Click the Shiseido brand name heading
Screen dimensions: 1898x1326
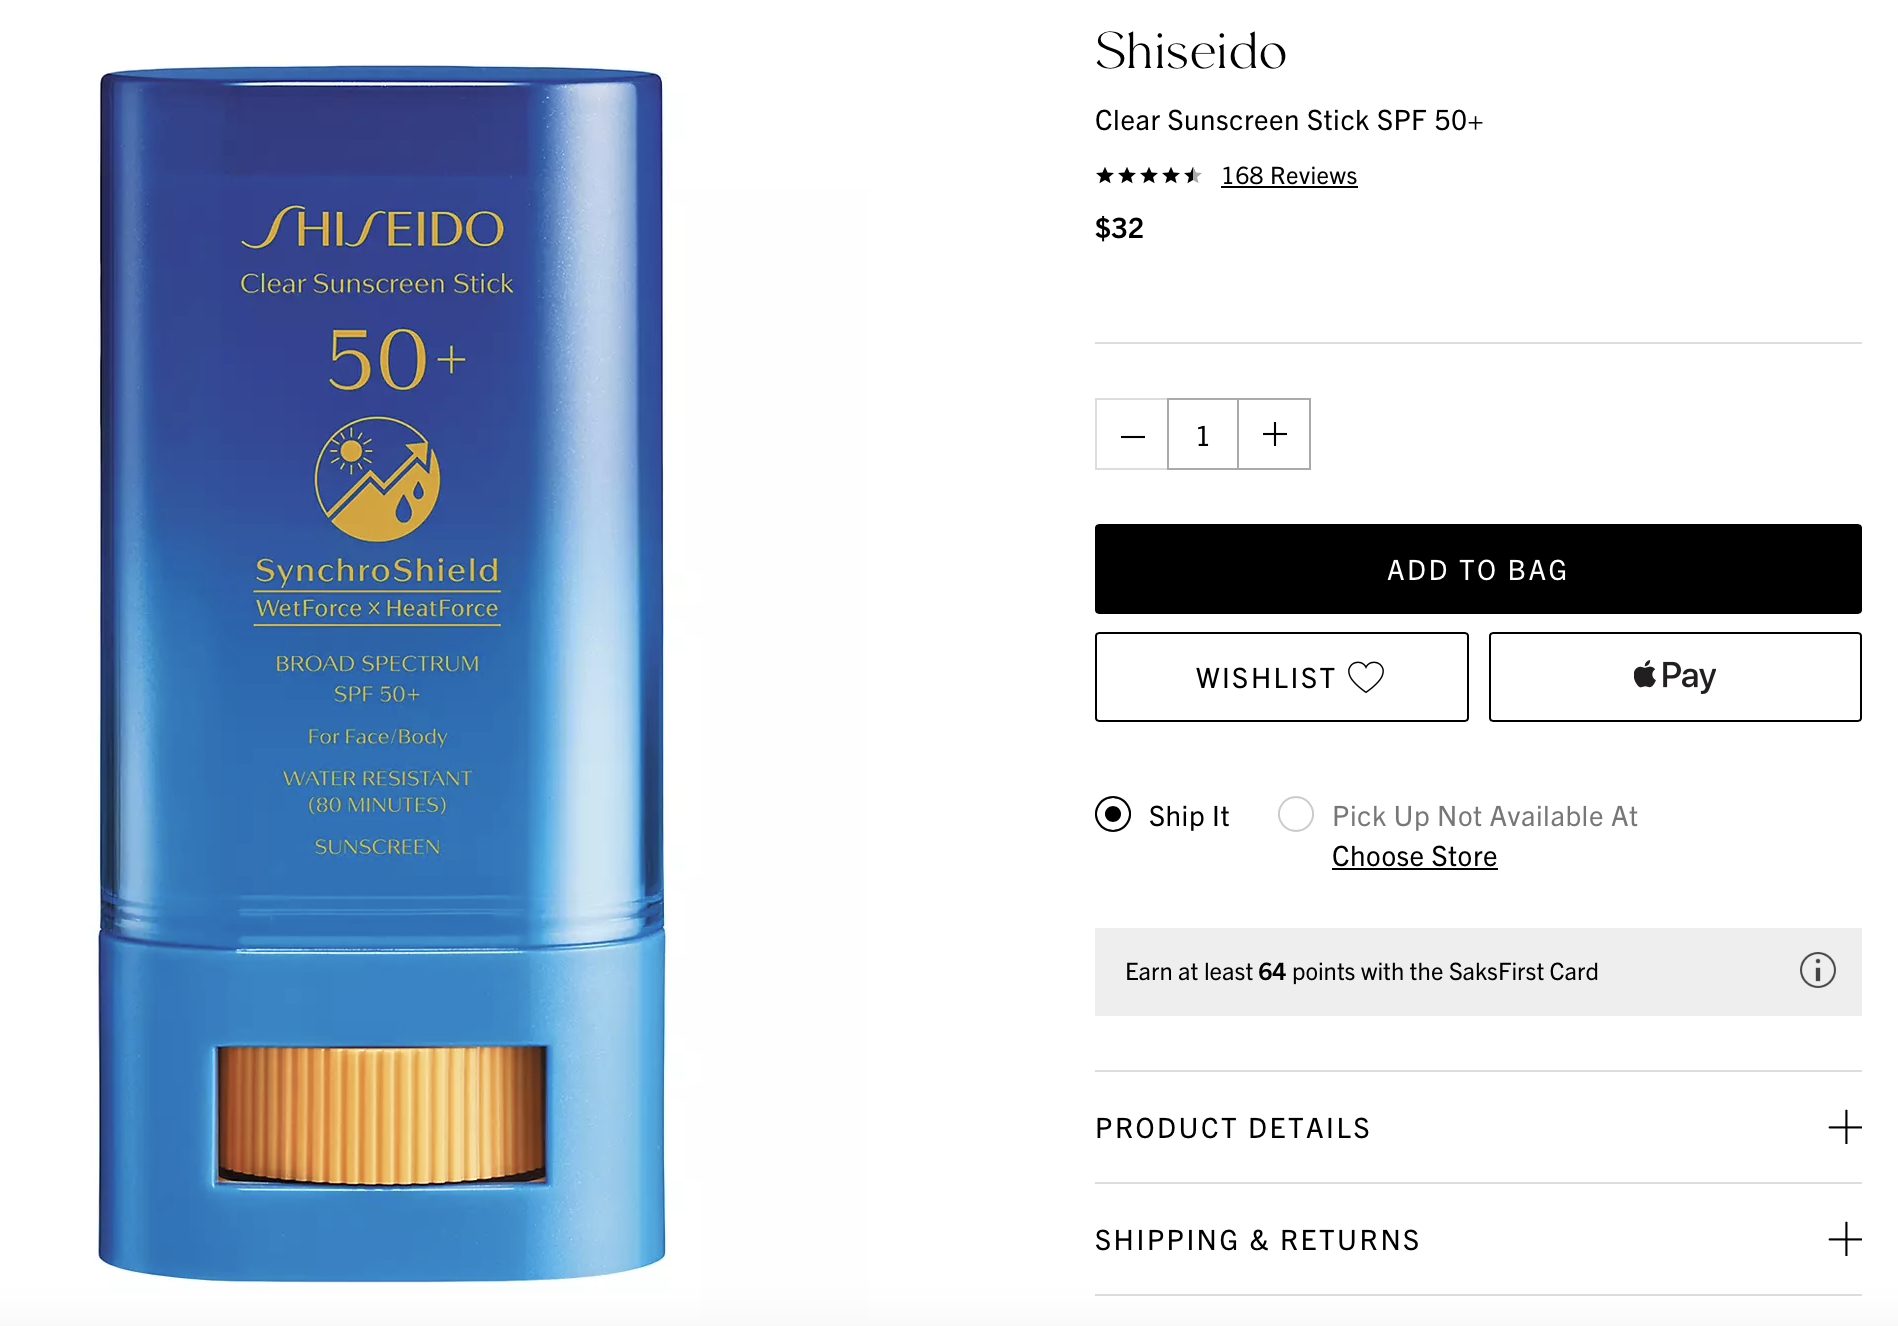pos(1191,51)
